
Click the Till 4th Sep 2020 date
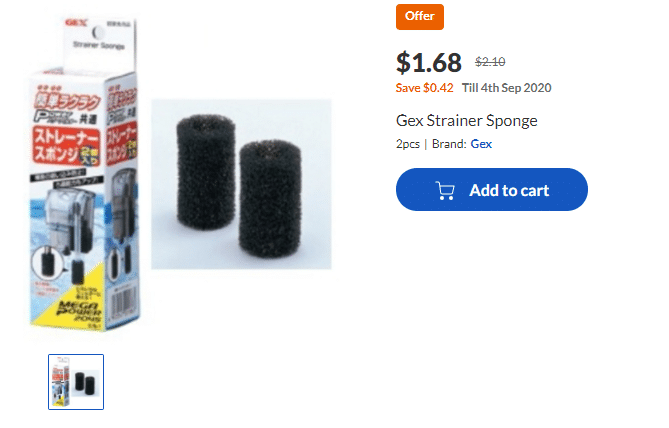tap(507, 88)
